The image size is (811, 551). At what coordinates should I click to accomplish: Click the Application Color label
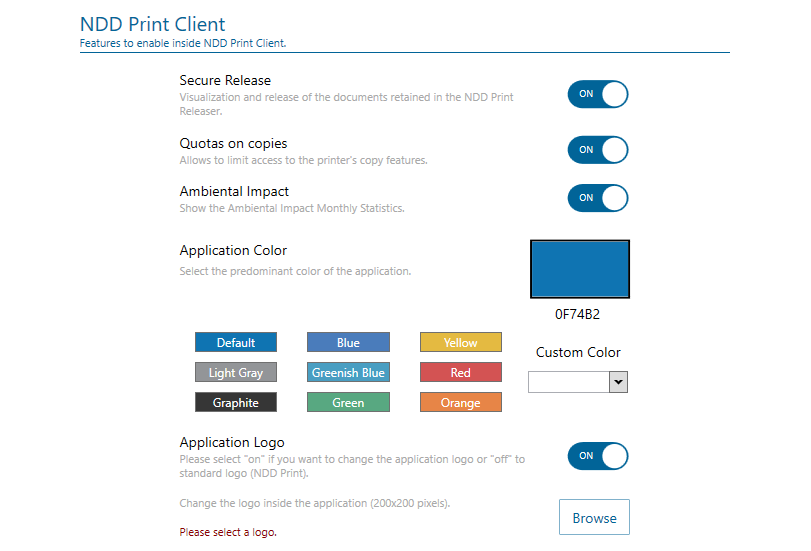(233, 251)
